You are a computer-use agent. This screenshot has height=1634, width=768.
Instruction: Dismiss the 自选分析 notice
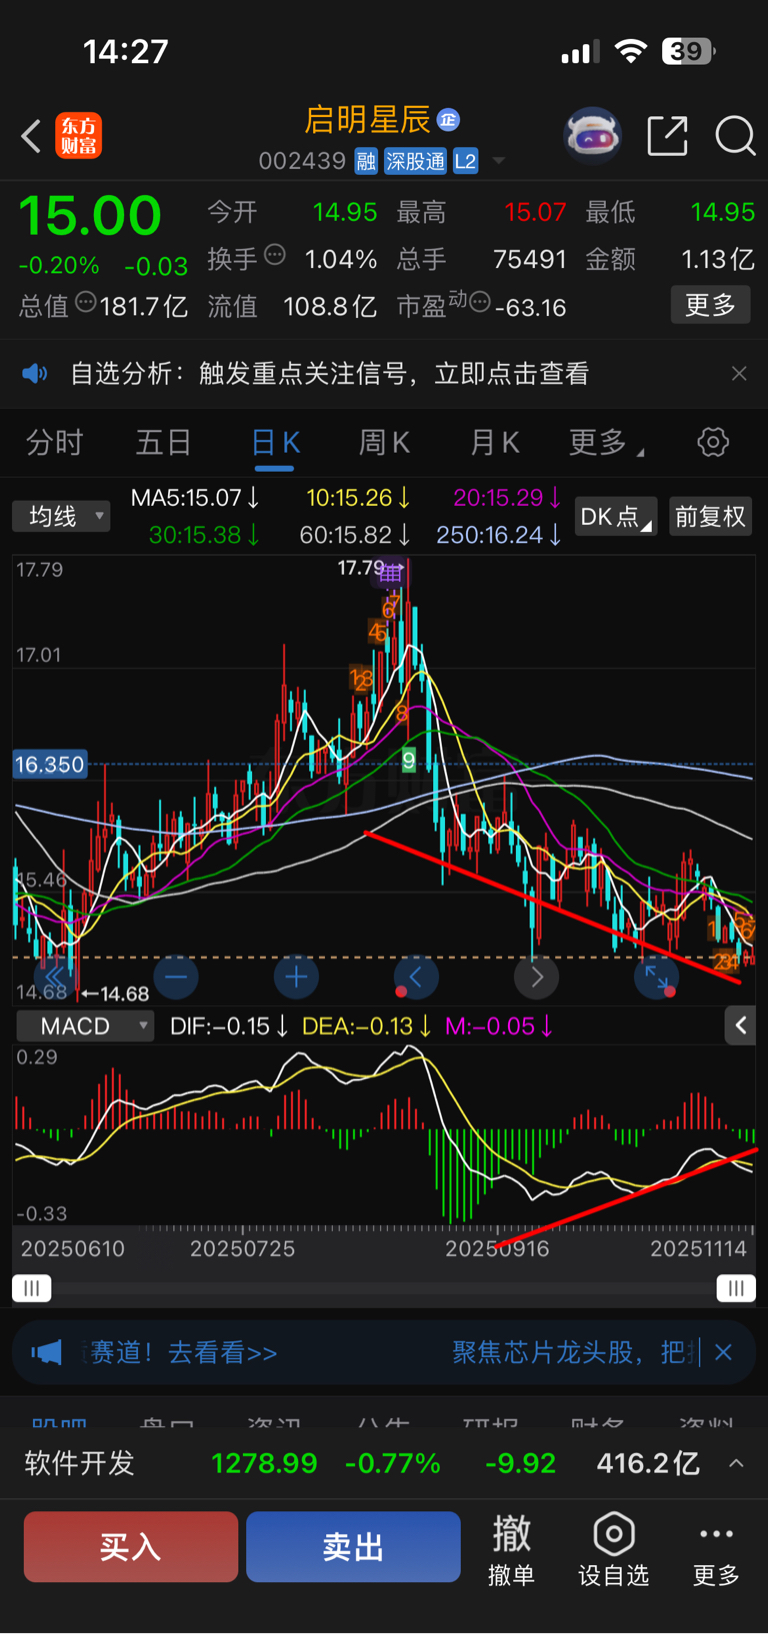pos(739,374)
